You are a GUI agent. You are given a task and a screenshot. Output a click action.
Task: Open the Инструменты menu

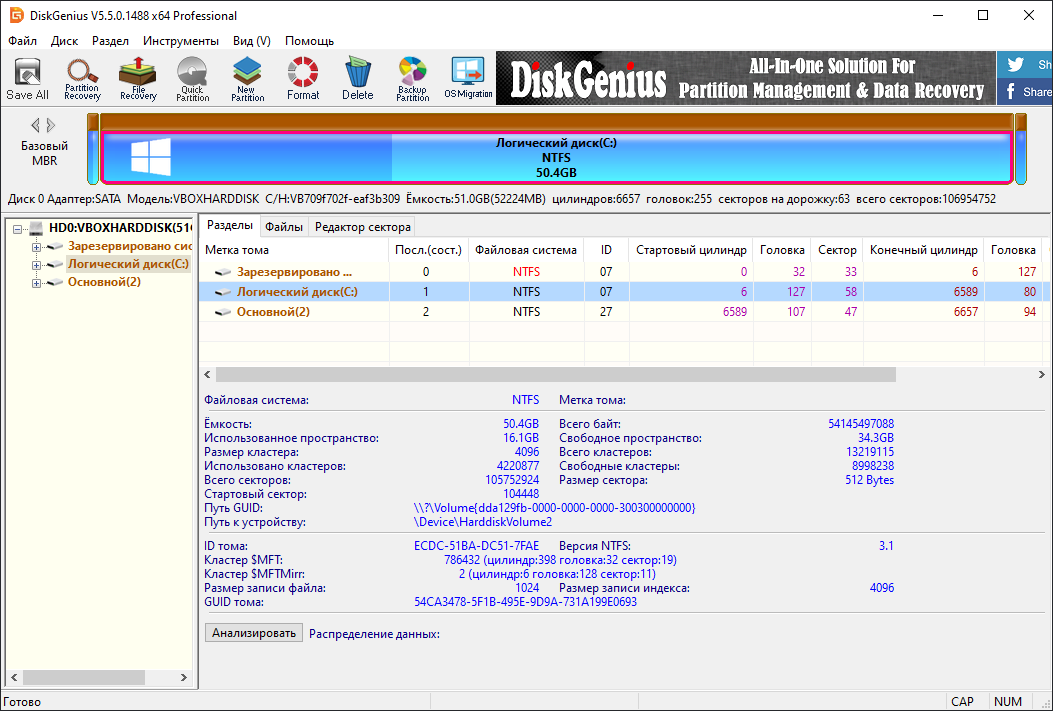click(x=180, y=41)
